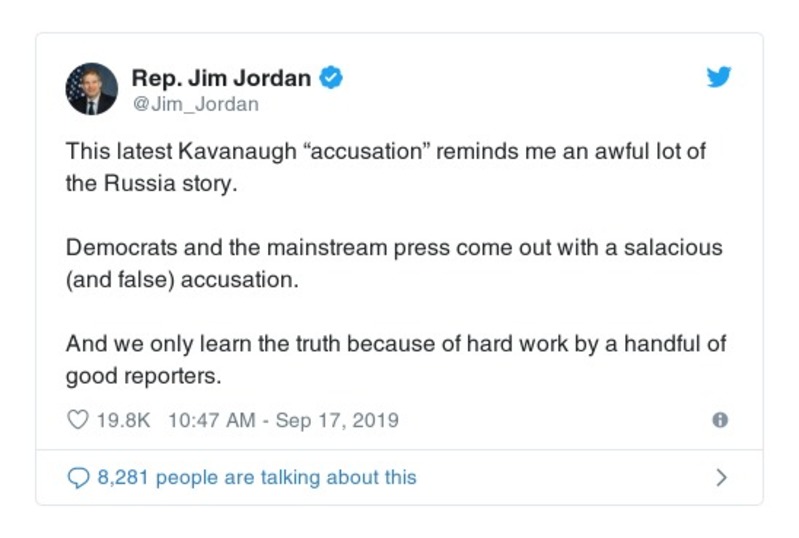Click the "10:47 AM - Sep 17, 2019" timestamp
This screenshot has width=799, height=538.
284,420
